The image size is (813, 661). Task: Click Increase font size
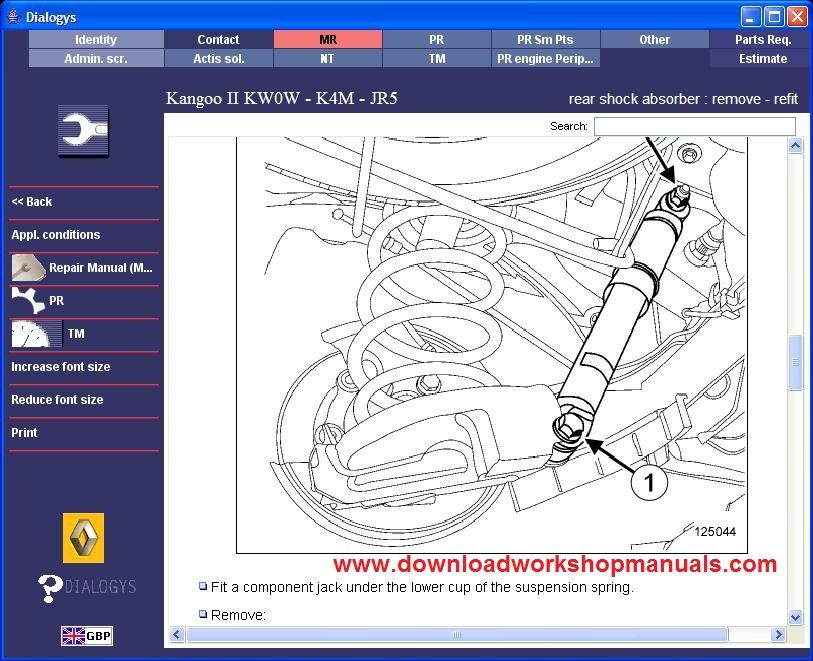click(61, 367)
